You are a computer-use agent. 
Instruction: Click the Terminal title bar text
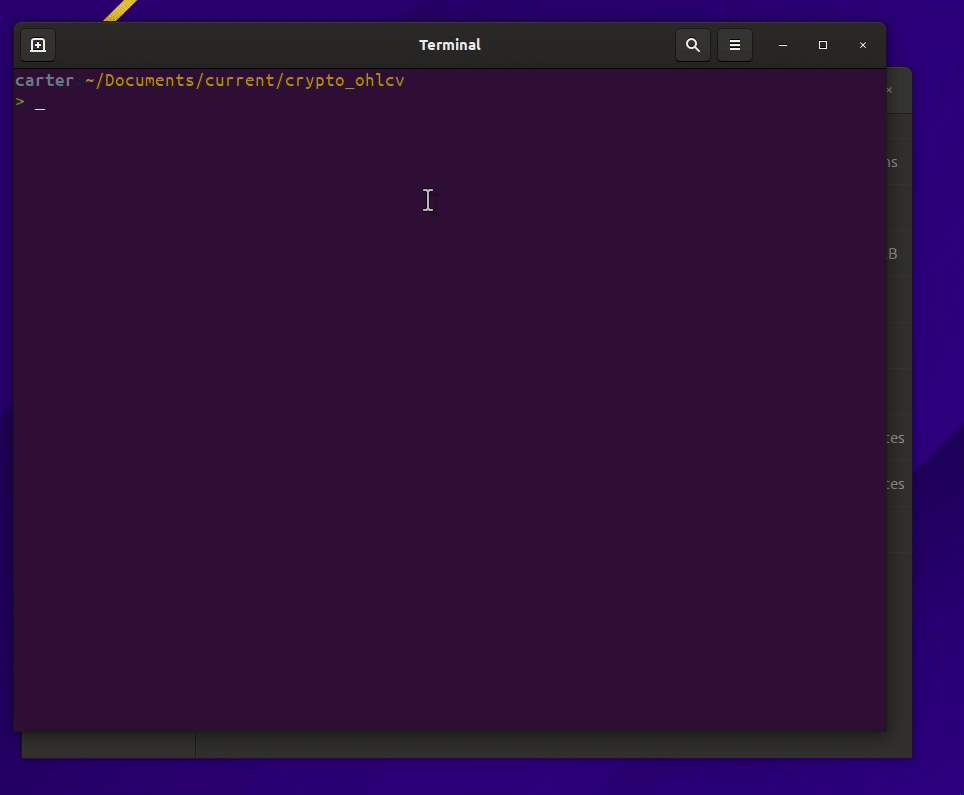point(450,45)
